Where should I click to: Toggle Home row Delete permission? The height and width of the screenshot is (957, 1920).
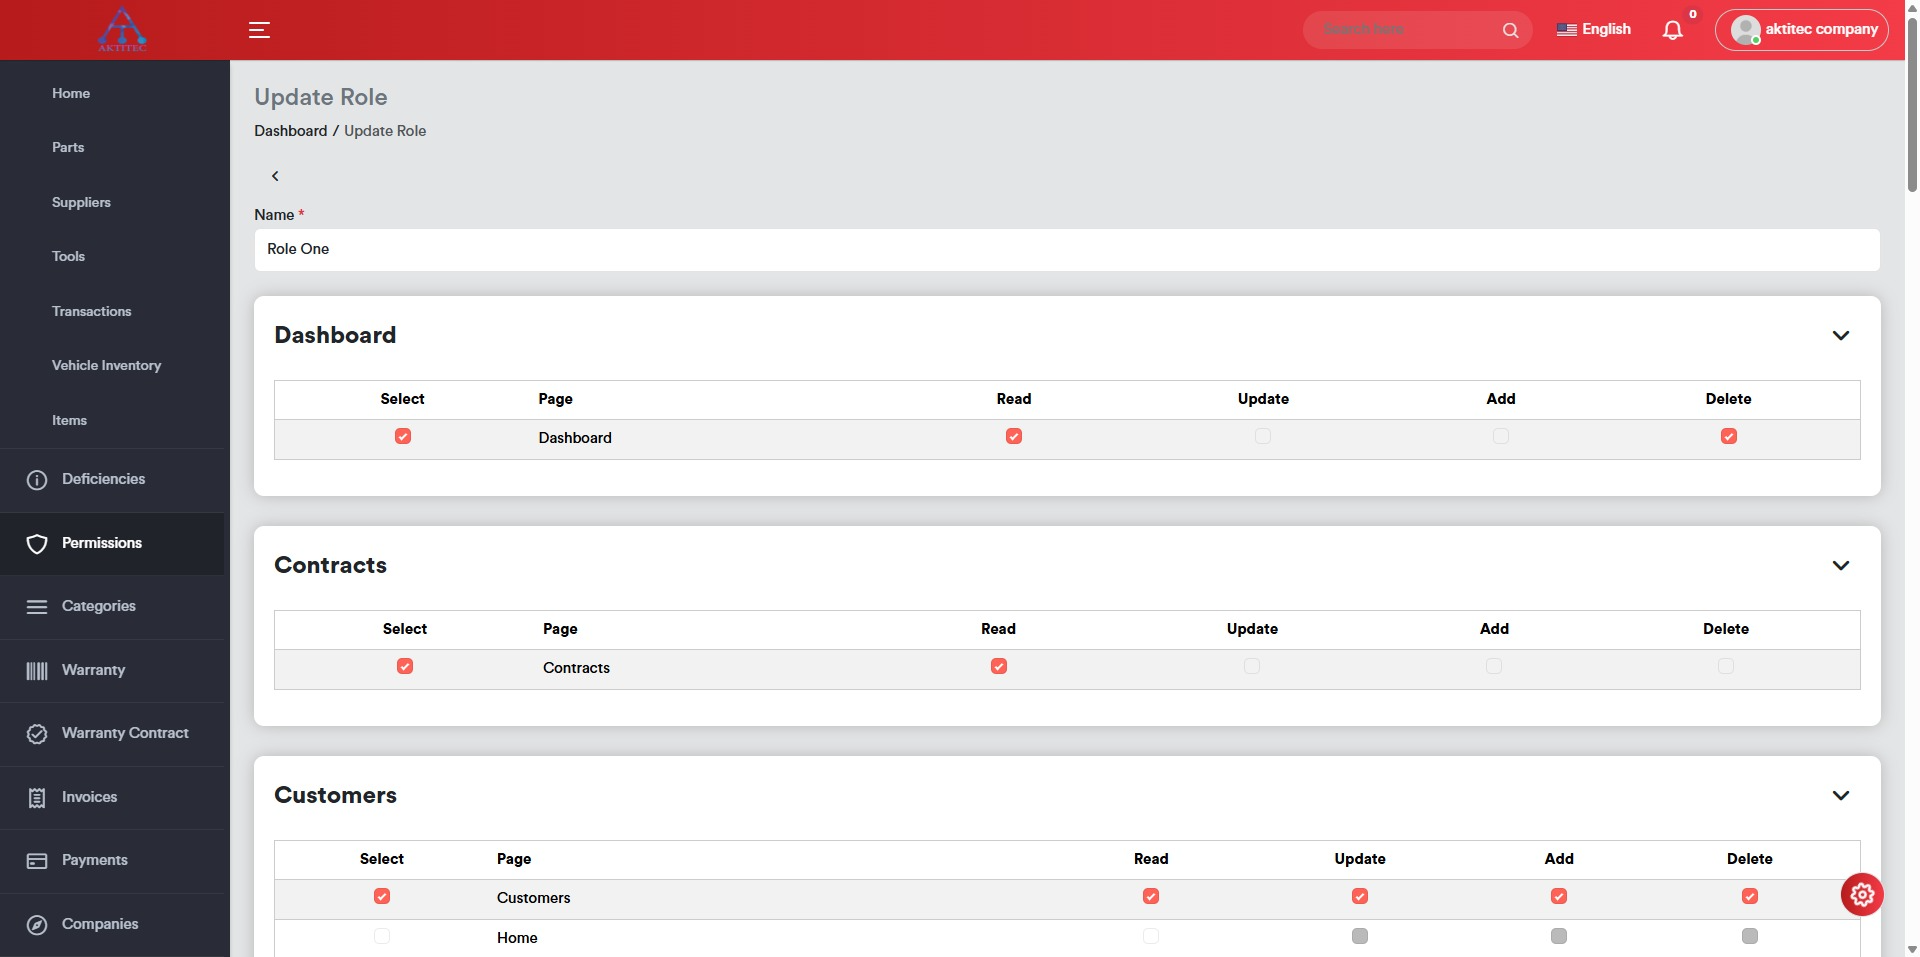[1750, 936]
